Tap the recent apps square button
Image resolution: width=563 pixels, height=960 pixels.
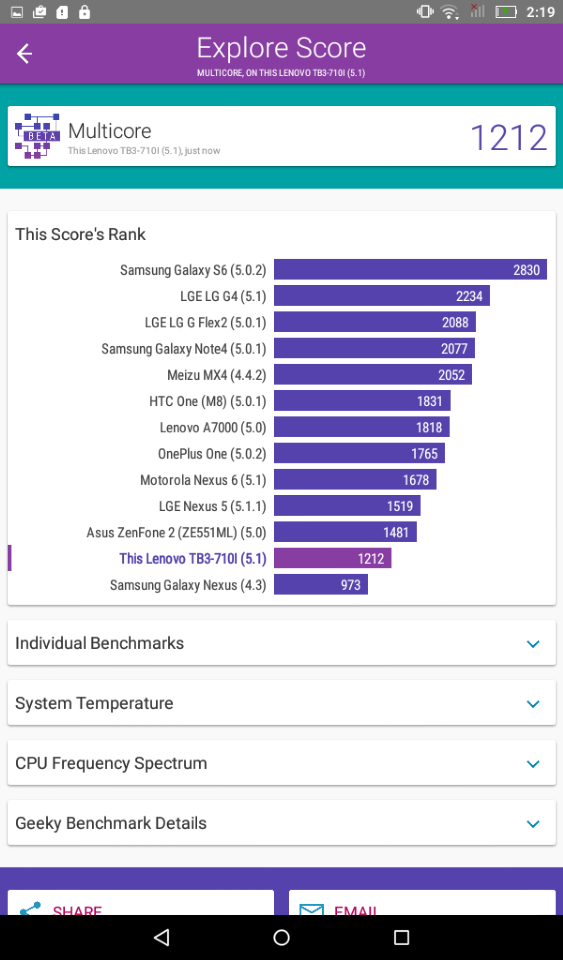point(401,937)
